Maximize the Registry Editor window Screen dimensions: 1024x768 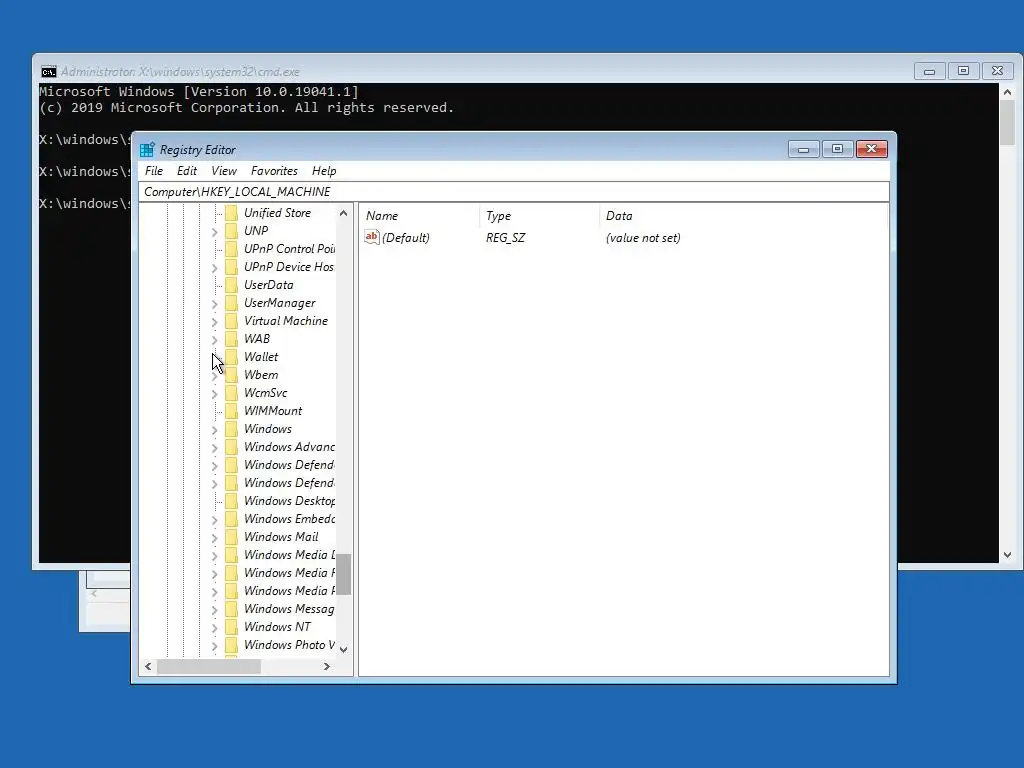coord(837,150)
